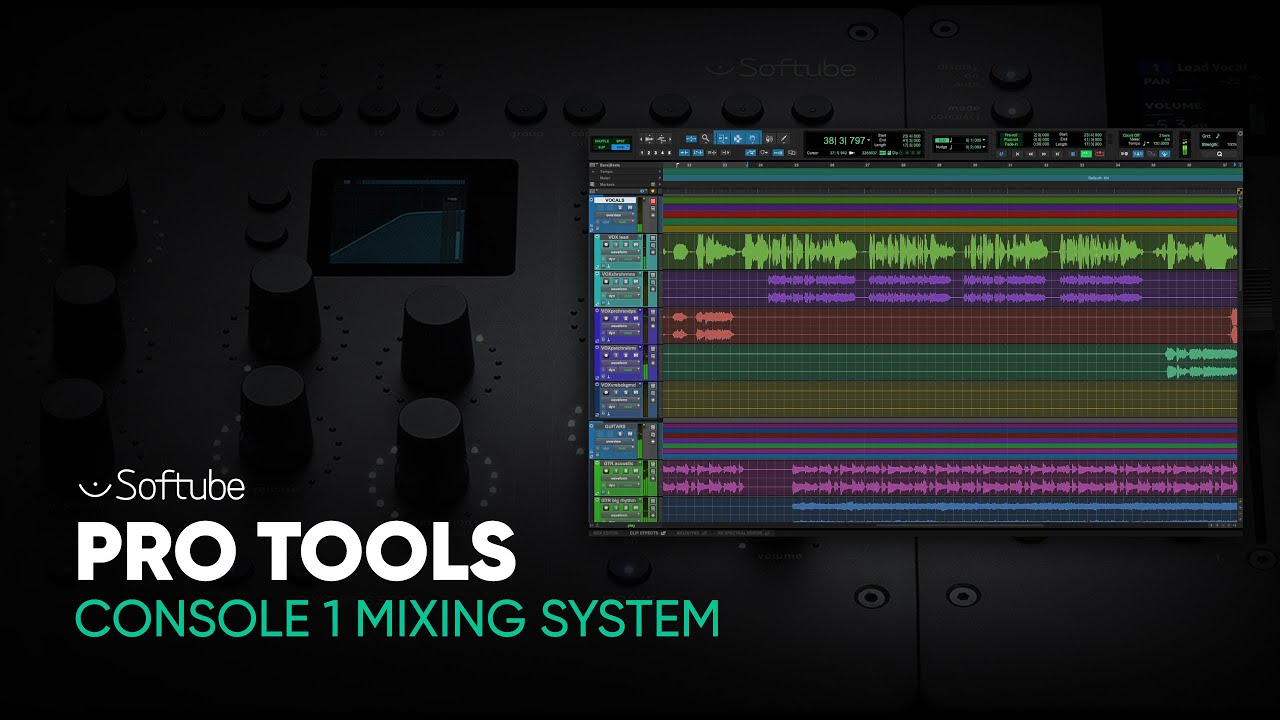The height and width of the screenshot is (720, 1280).
Task: Click the Meter ruler label
Action: (x=604, y=178)
